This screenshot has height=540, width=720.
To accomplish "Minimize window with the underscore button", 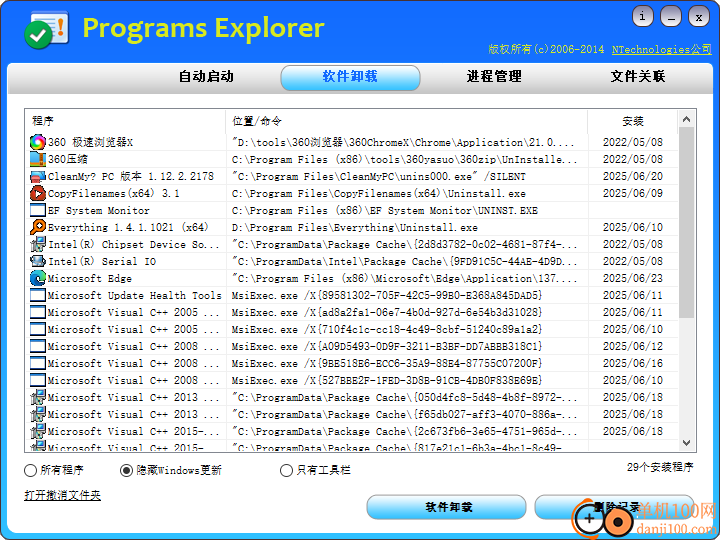I will [671, 17].
